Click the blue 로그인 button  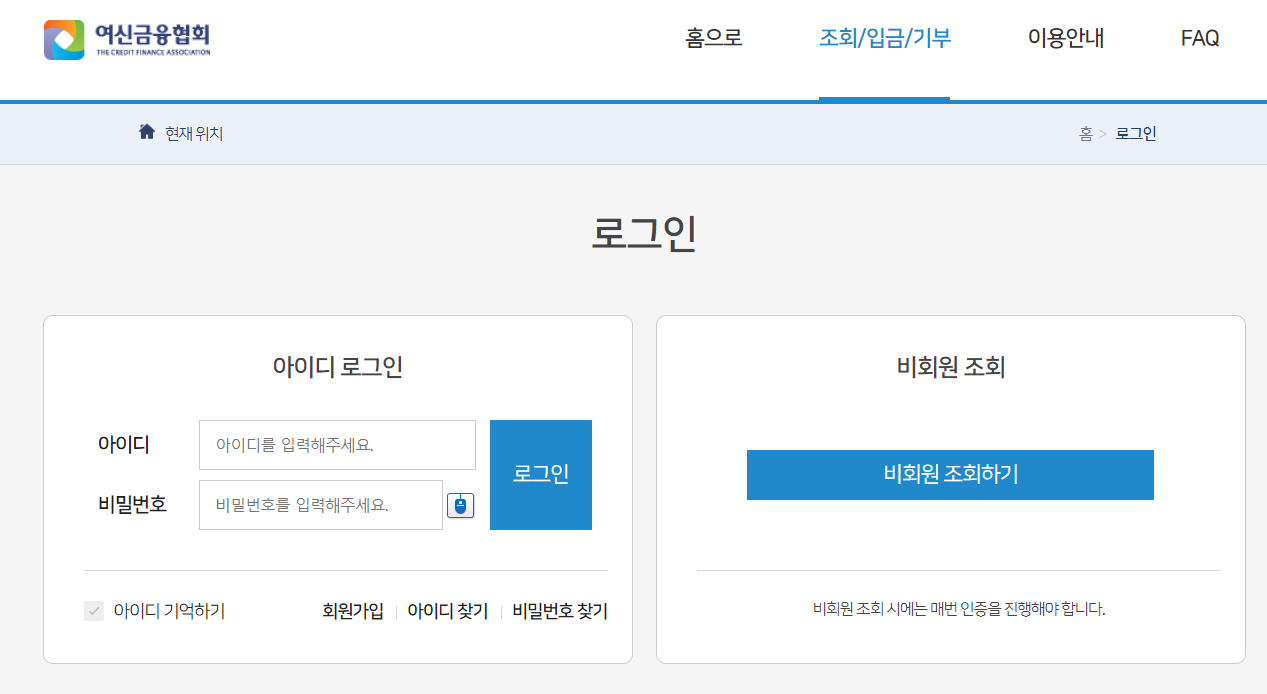pos(541,475)
